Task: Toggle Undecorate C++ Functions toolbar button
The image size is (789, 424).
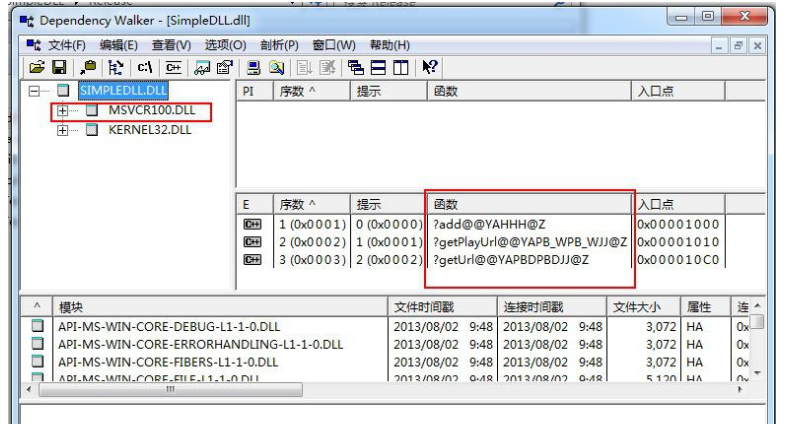Action: (174, 67)
